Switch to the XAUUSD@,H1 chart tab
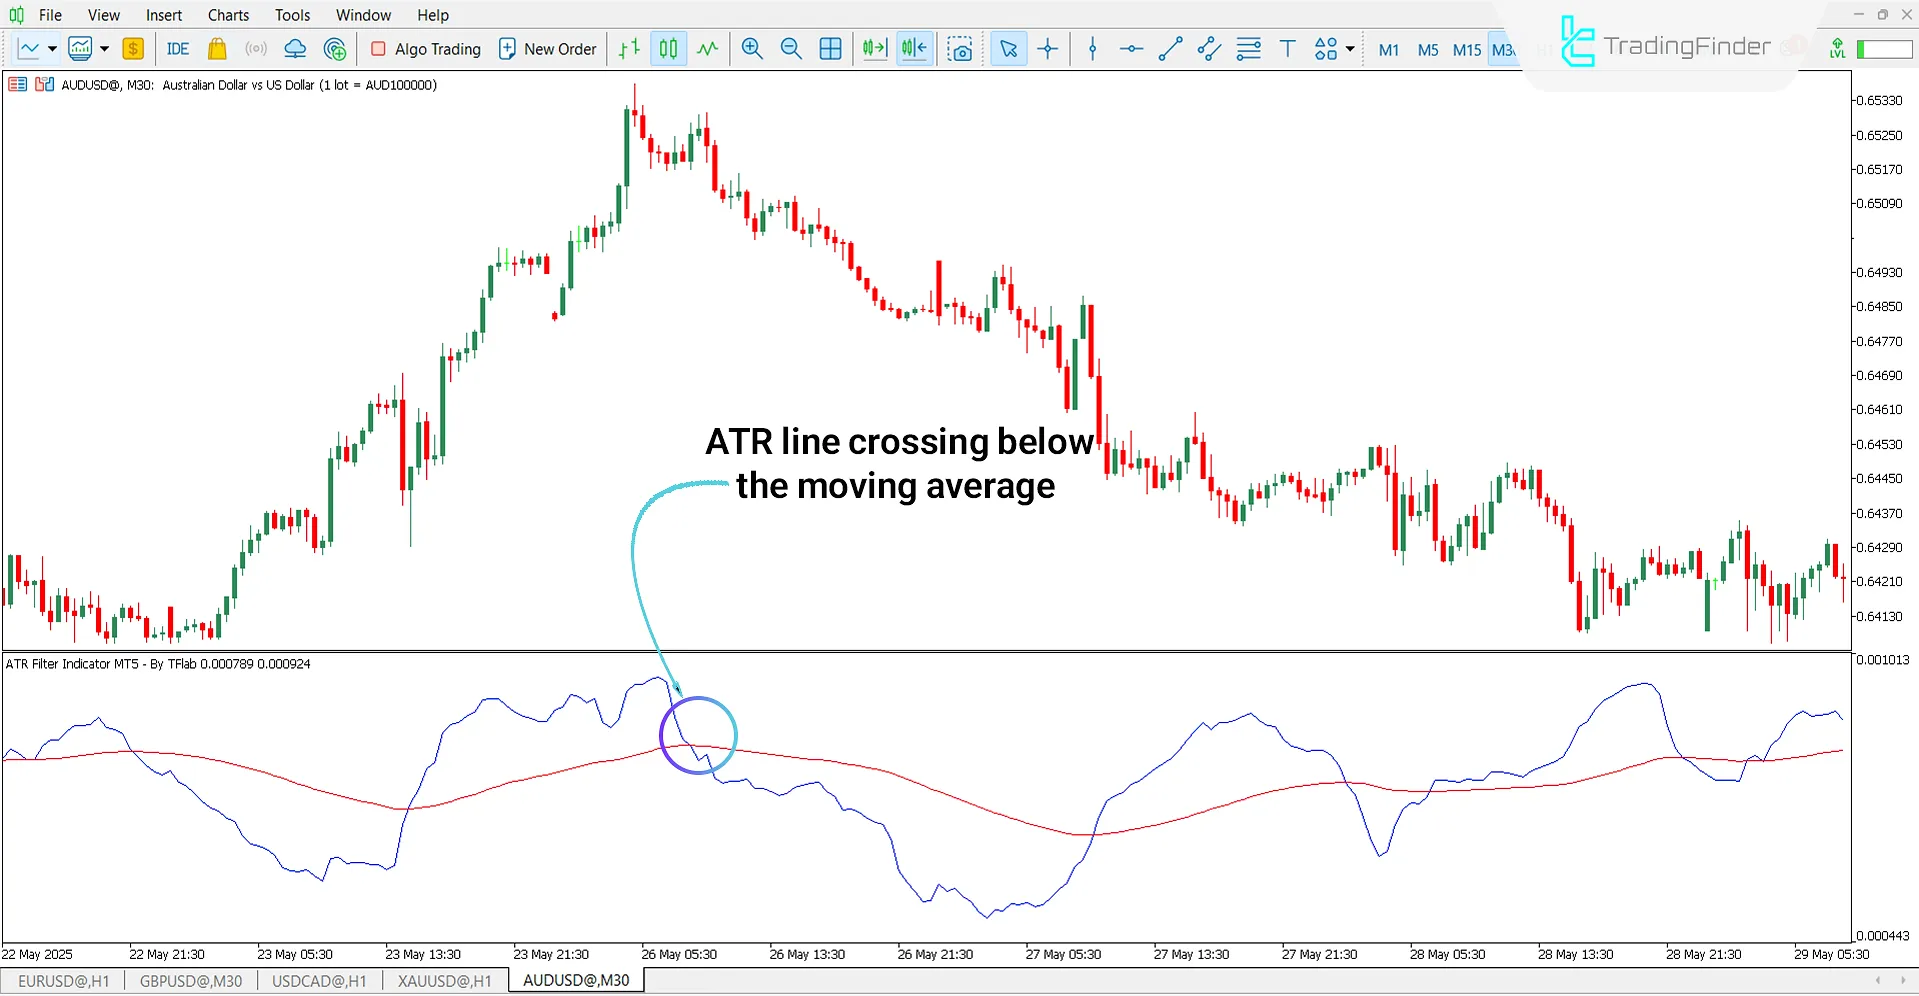Image resolution: width=1919 pixels, height=996 pixels. pyautogui.click(x=445, y=981)
